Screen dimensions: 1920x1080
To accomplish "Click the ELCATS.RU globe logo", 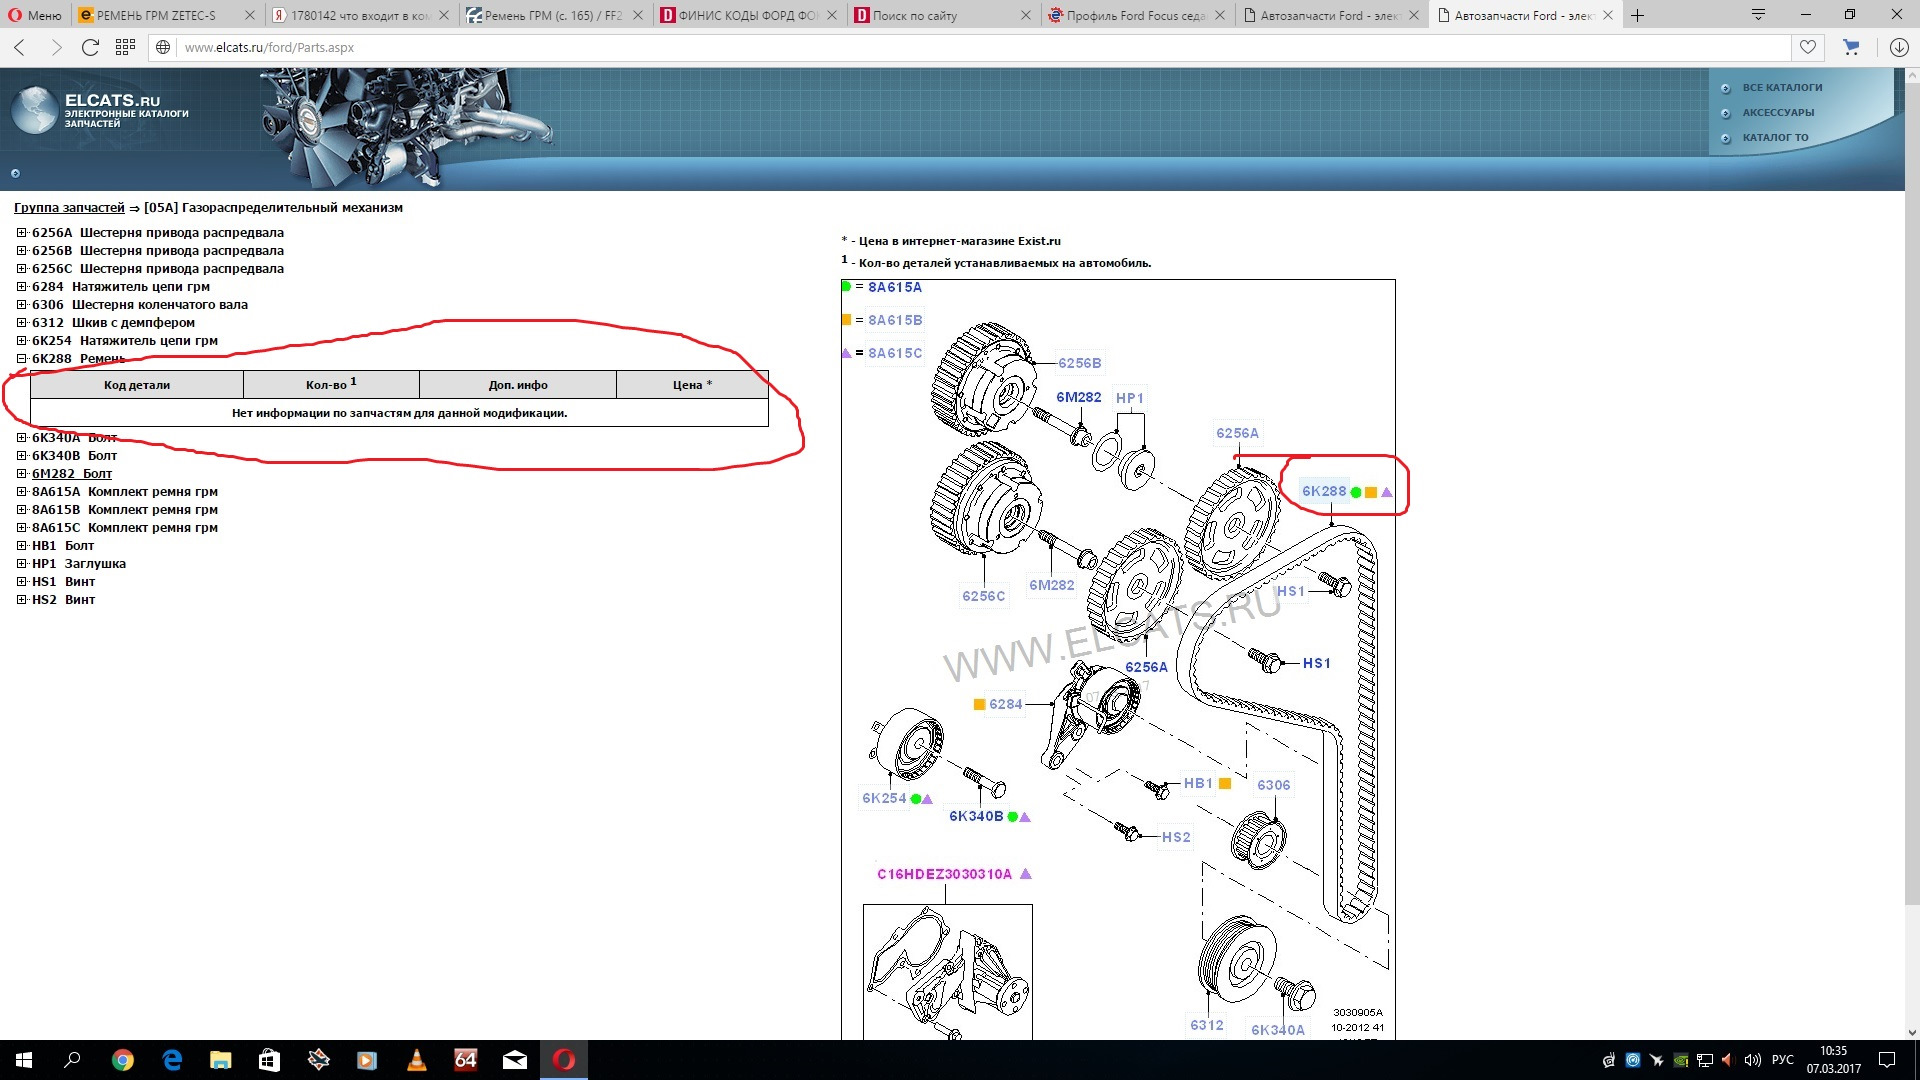I will [34, 110].
